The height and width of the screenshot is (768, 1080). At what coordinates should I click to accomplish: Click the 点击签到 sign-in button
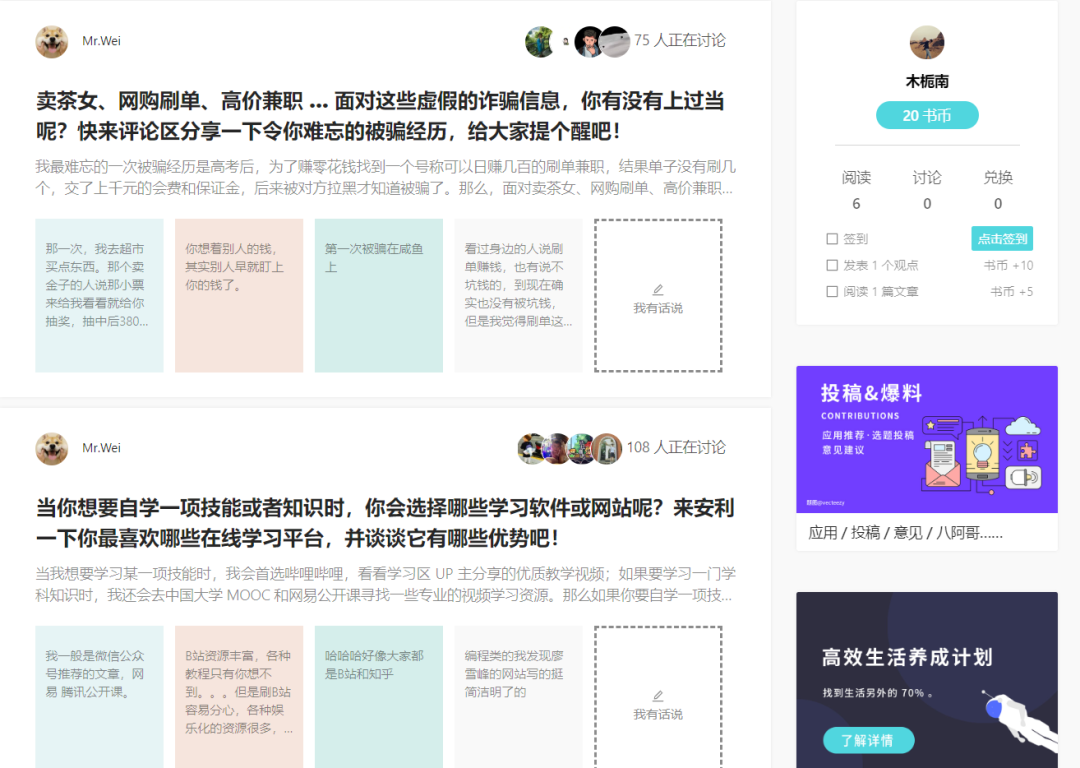pos(1001,239)
